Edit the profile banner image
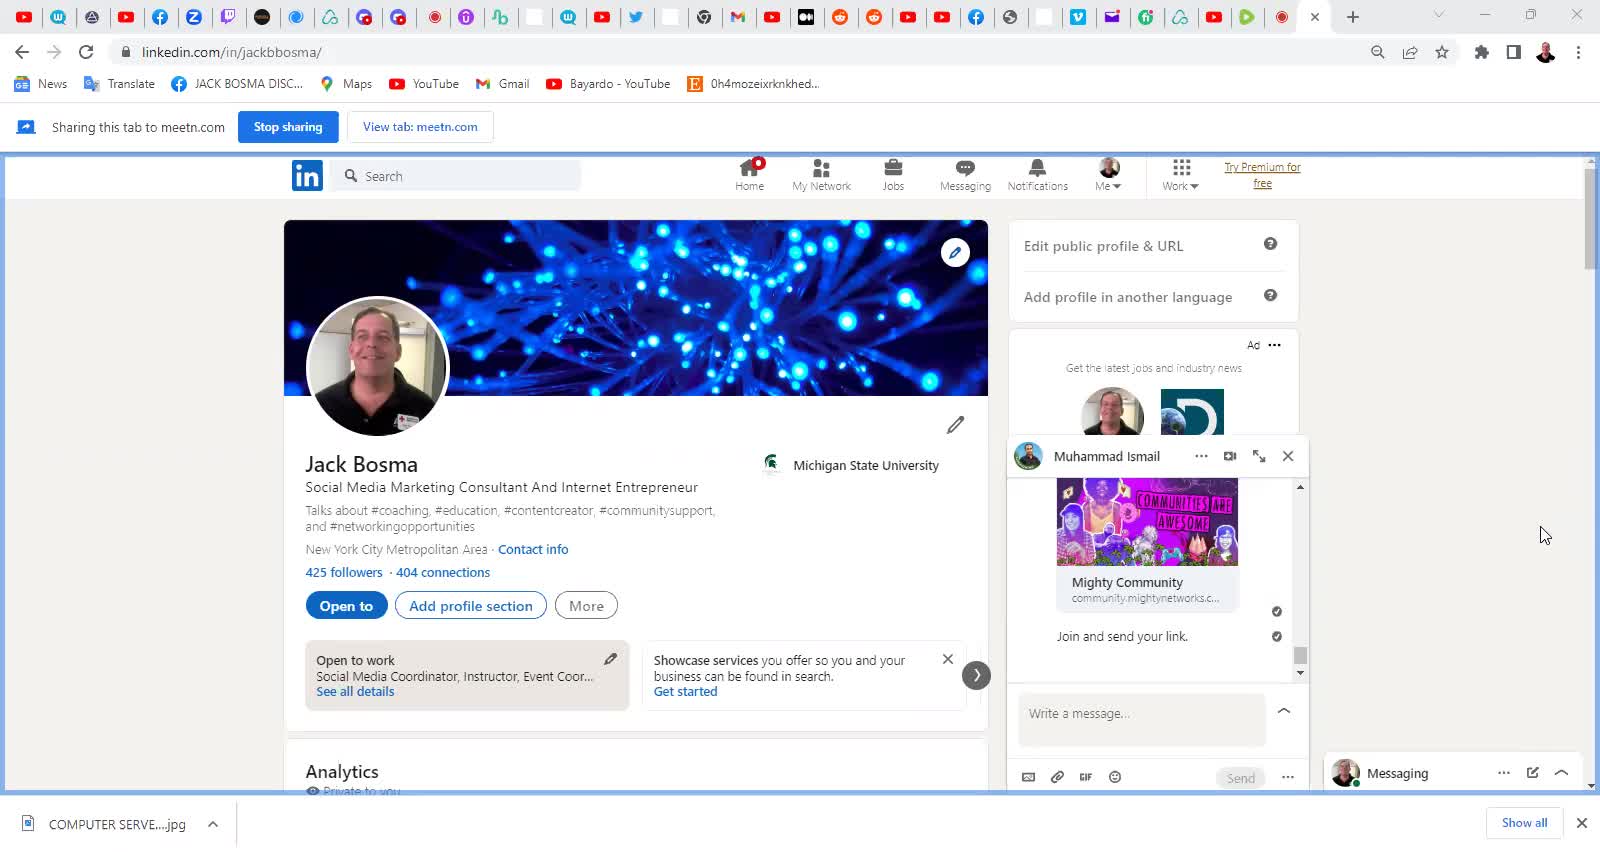Image resolution: width=1600 pixels, height=852 pixels. pos(955,252)
